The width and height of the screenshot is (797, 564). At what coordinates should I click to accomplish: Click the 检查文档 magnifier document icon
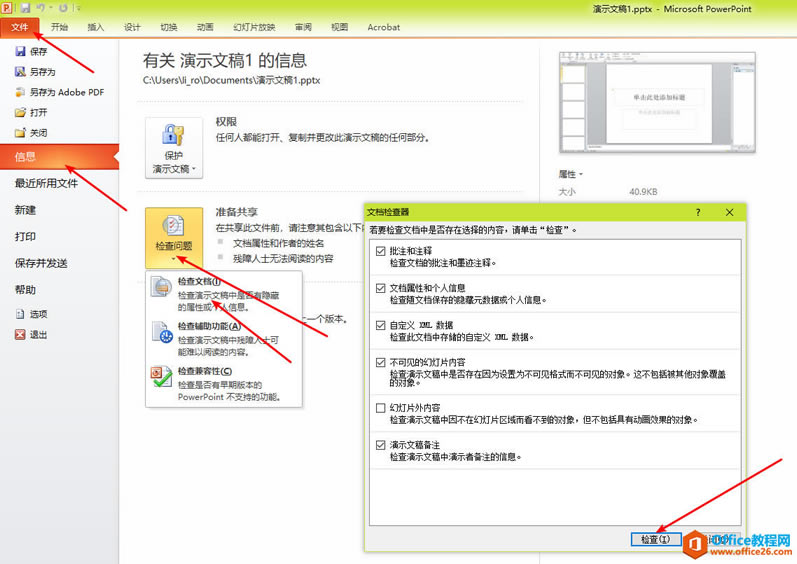coord(162,288)
